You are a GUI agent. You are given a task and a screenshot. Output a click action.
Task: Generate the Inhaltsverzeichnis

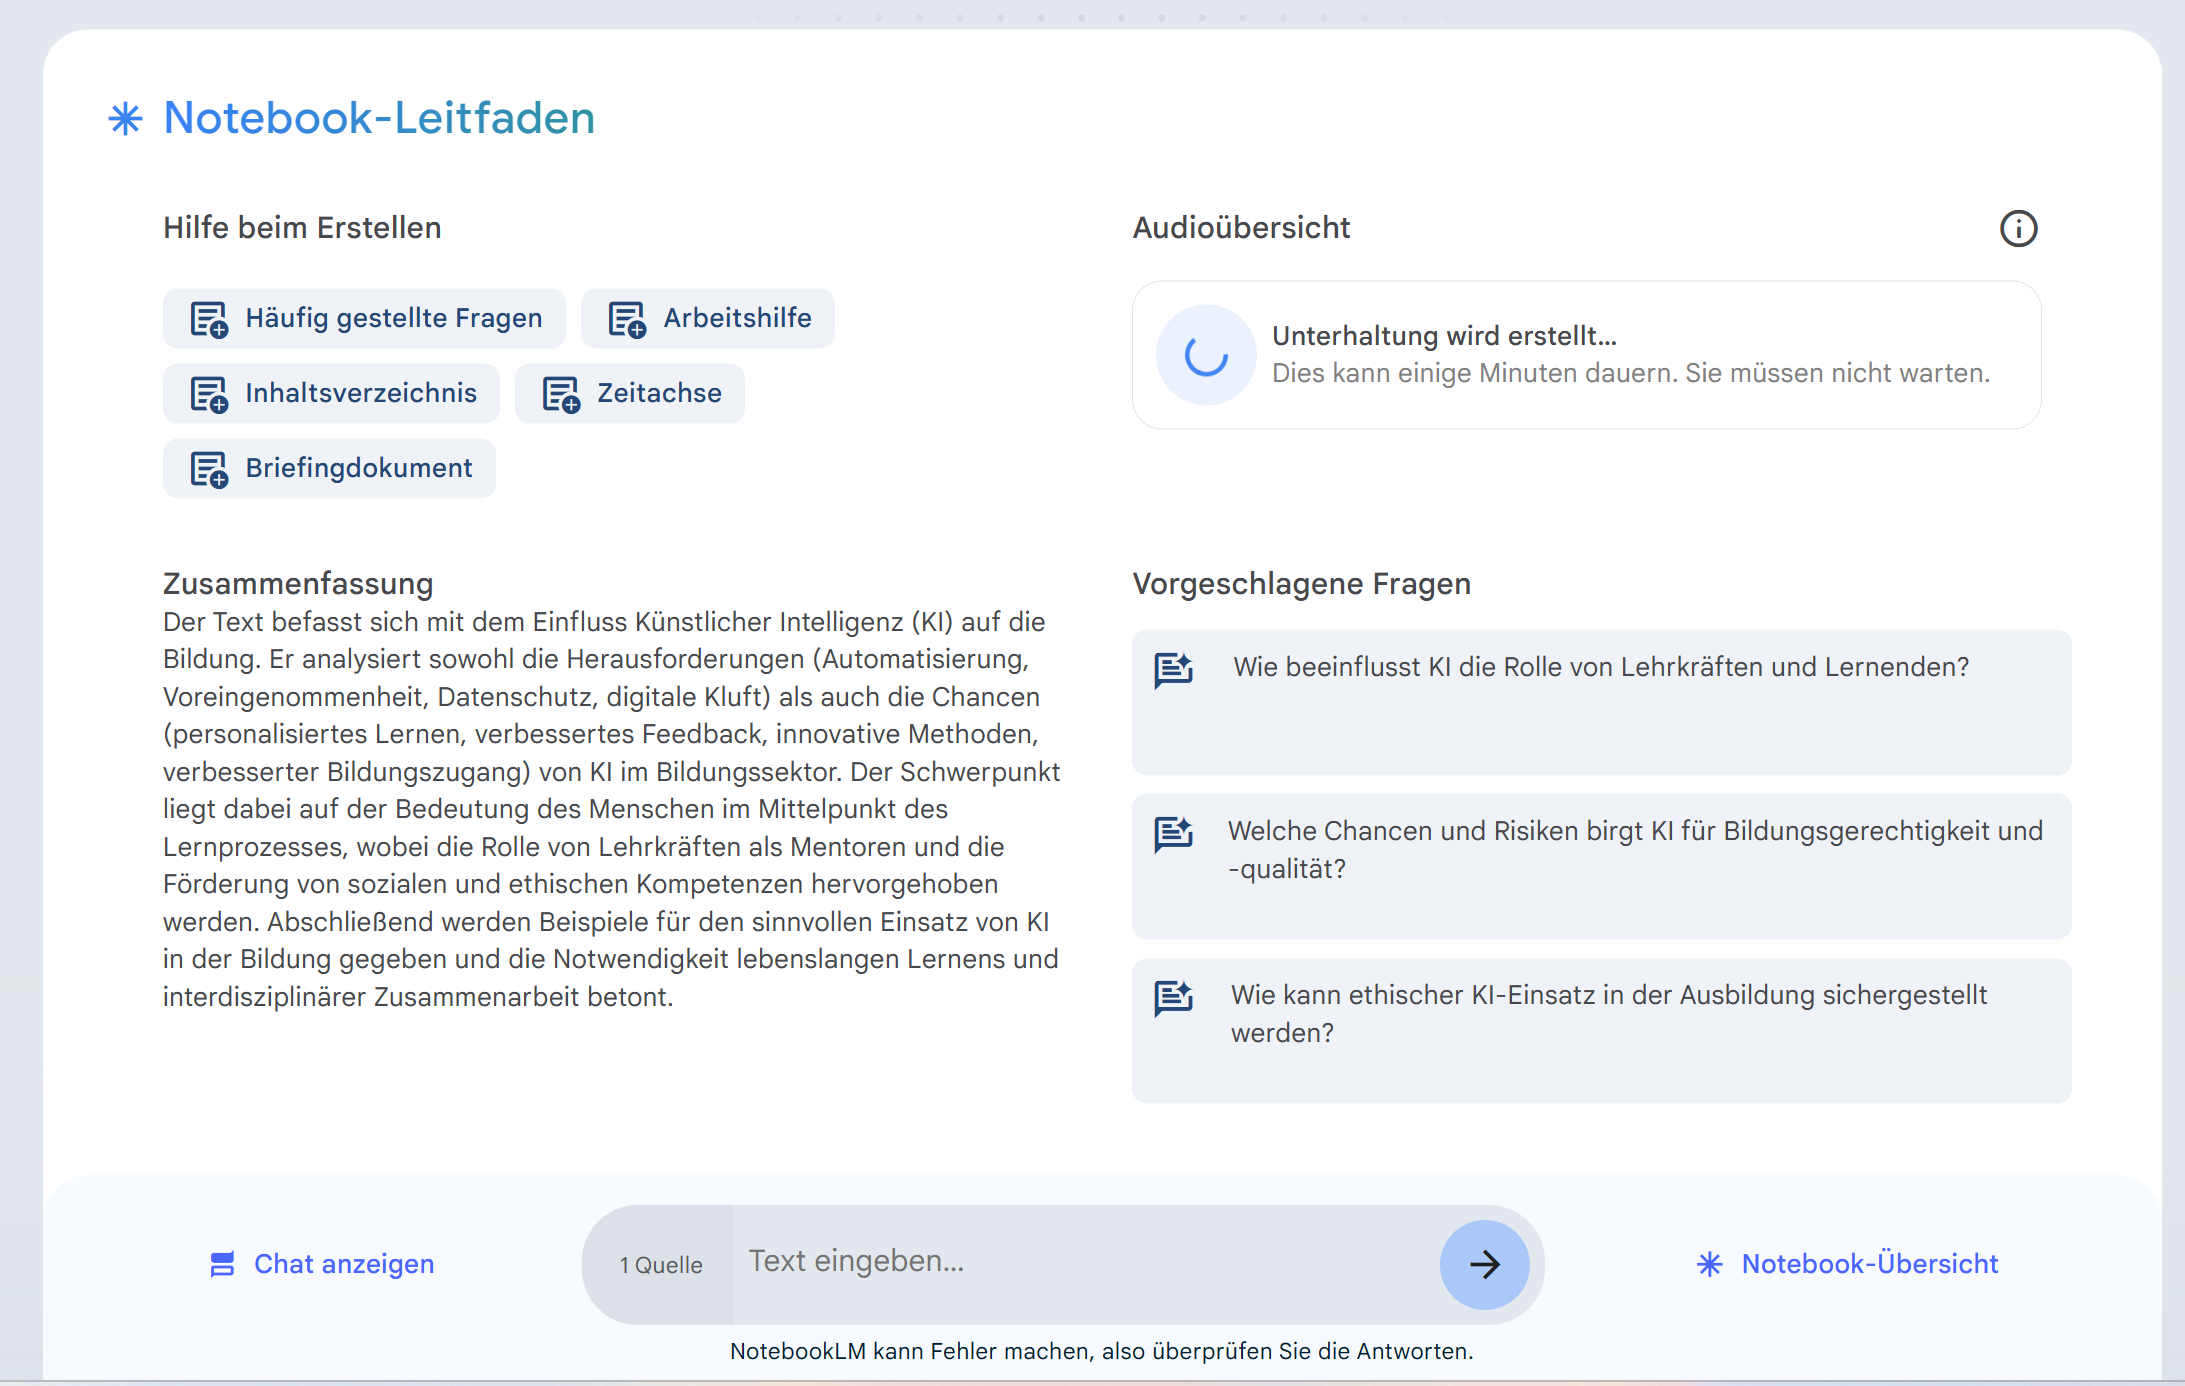click(332, 394)
